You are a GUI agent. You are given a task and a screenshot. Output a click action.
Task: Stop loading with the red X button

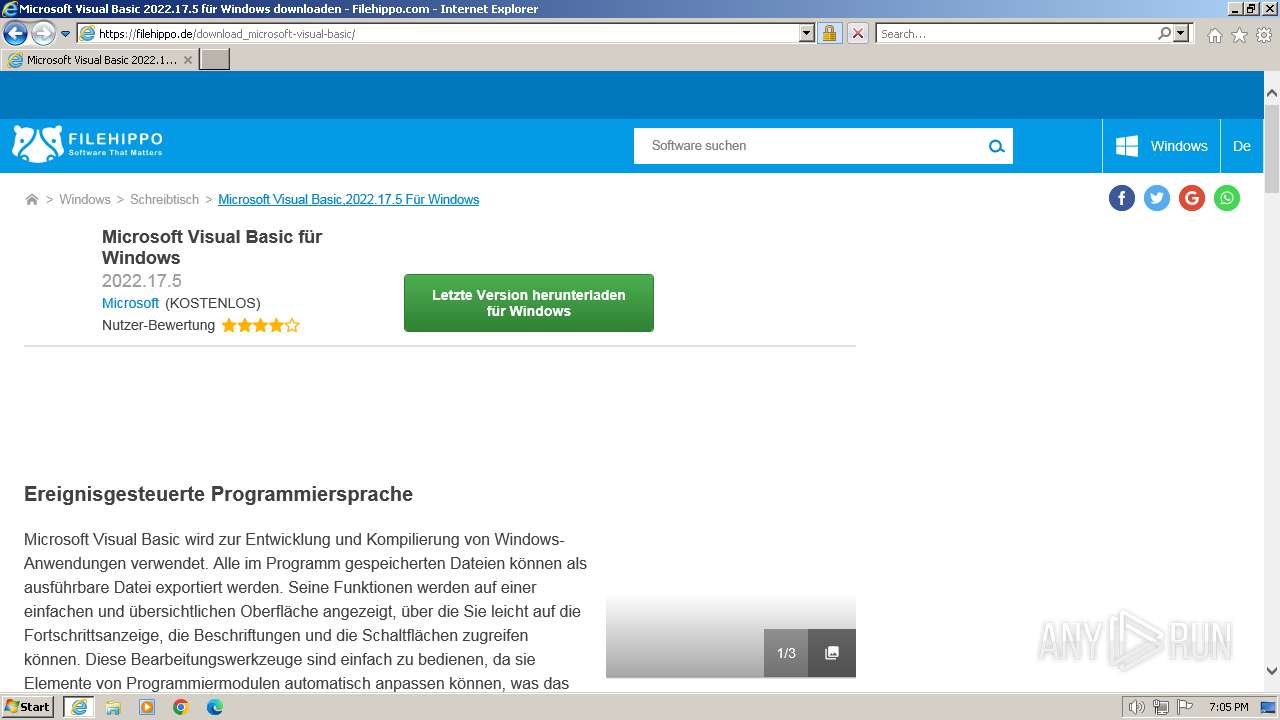(857, 33)
